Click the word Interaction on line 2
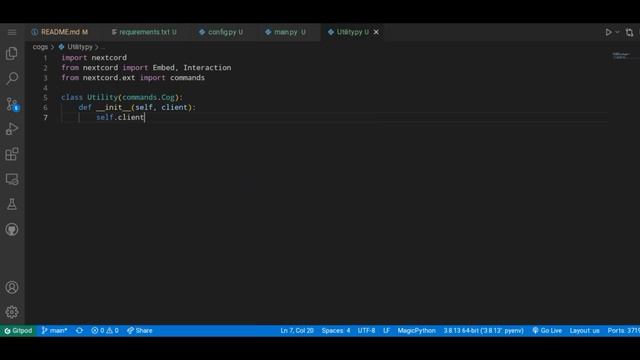 pyautogui.click(x=207, y=67)
